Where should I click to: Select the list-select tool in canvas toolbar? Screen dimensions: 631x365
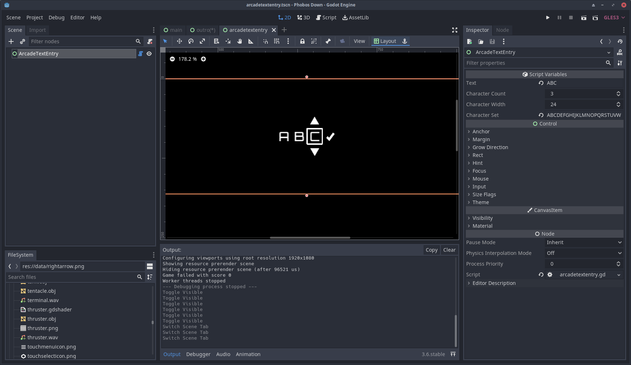216,41
